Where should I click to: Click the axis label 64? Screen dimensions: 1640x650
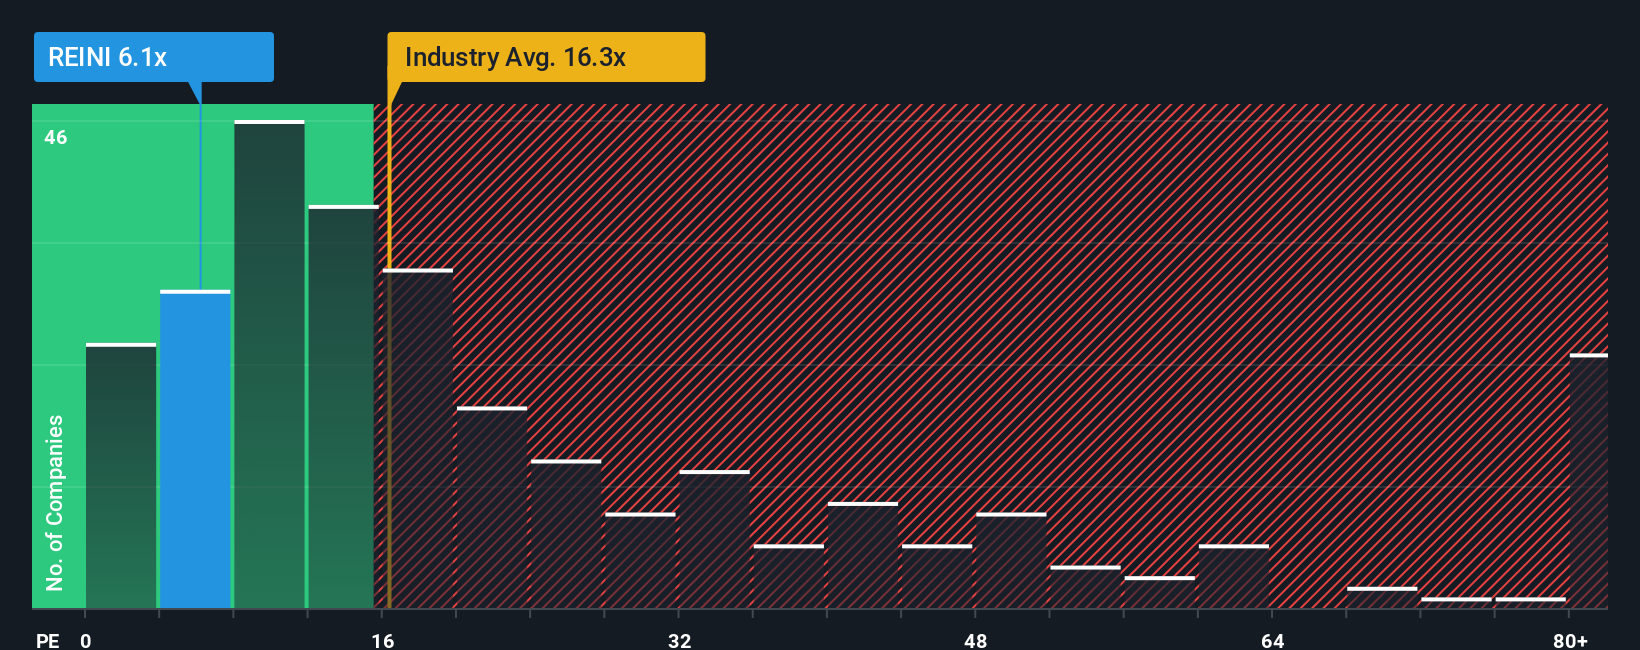pyautogui.click(x=1273, y=640)
